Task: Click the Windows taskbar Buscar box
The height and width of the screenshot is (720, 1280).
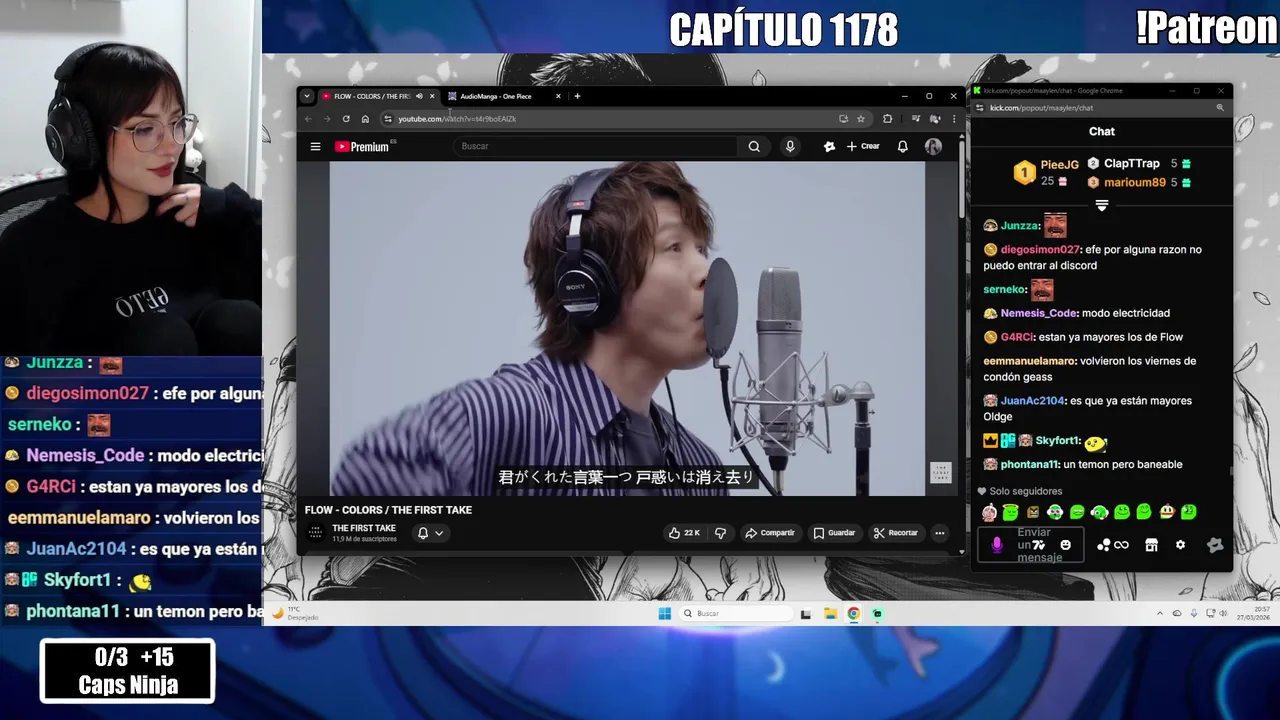Action: (x=737, y=614)
